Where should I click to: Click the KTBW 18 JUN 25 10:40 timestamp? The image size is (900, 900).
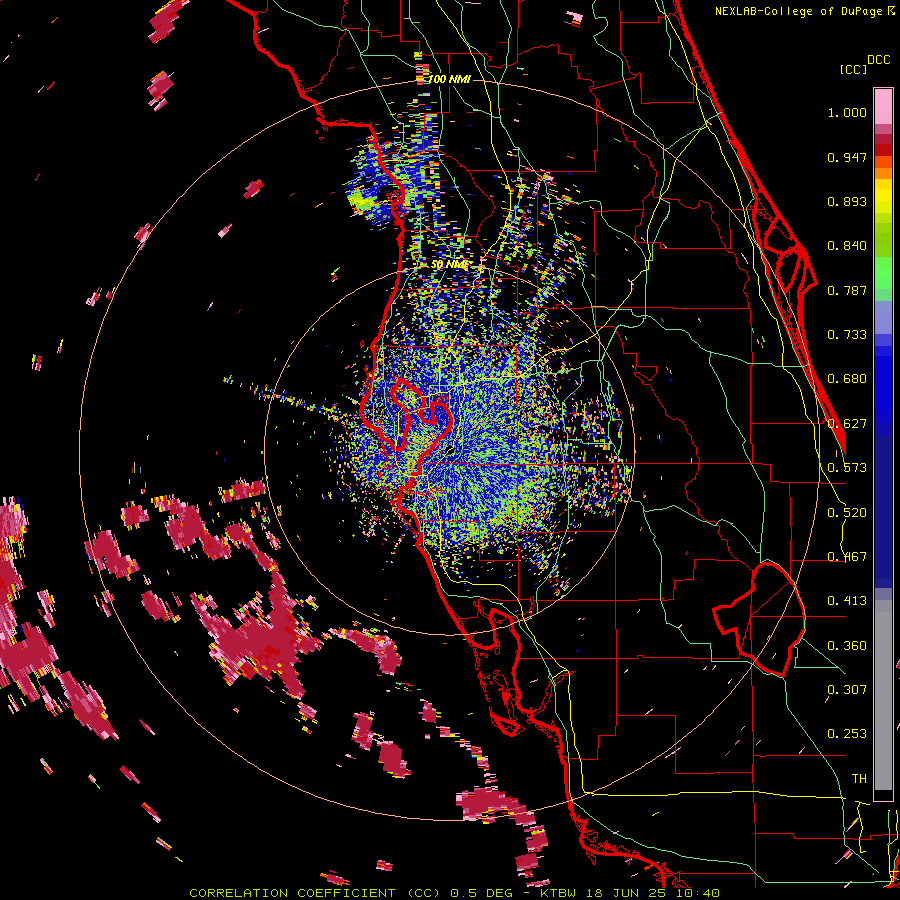630,893
